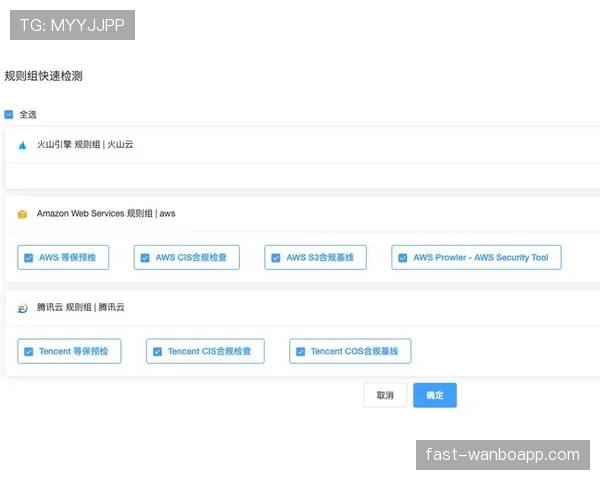Uncheck the Tencent CIS合规检查 checkbox
600x480 pixels.
tap(157, 352)
